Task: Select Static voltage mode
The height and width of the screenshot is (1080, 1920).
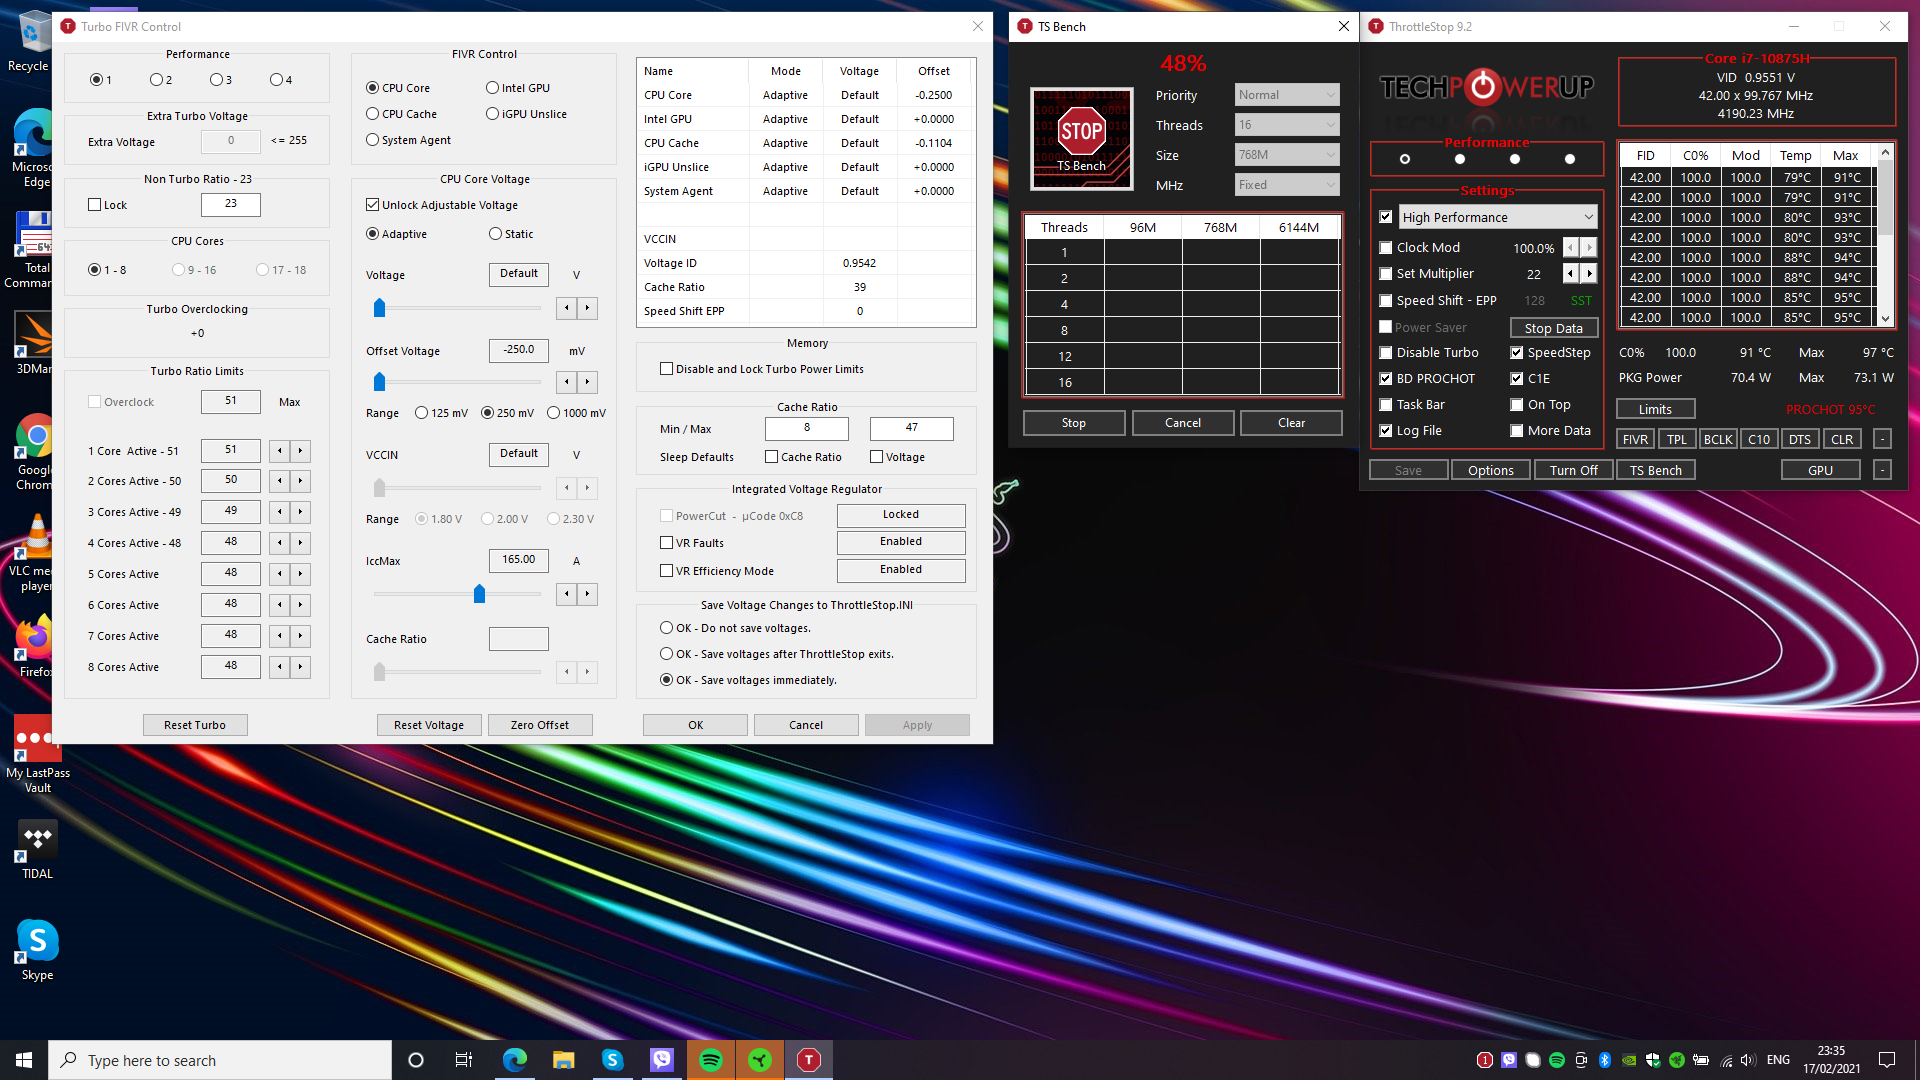Action: click(495, 234)
